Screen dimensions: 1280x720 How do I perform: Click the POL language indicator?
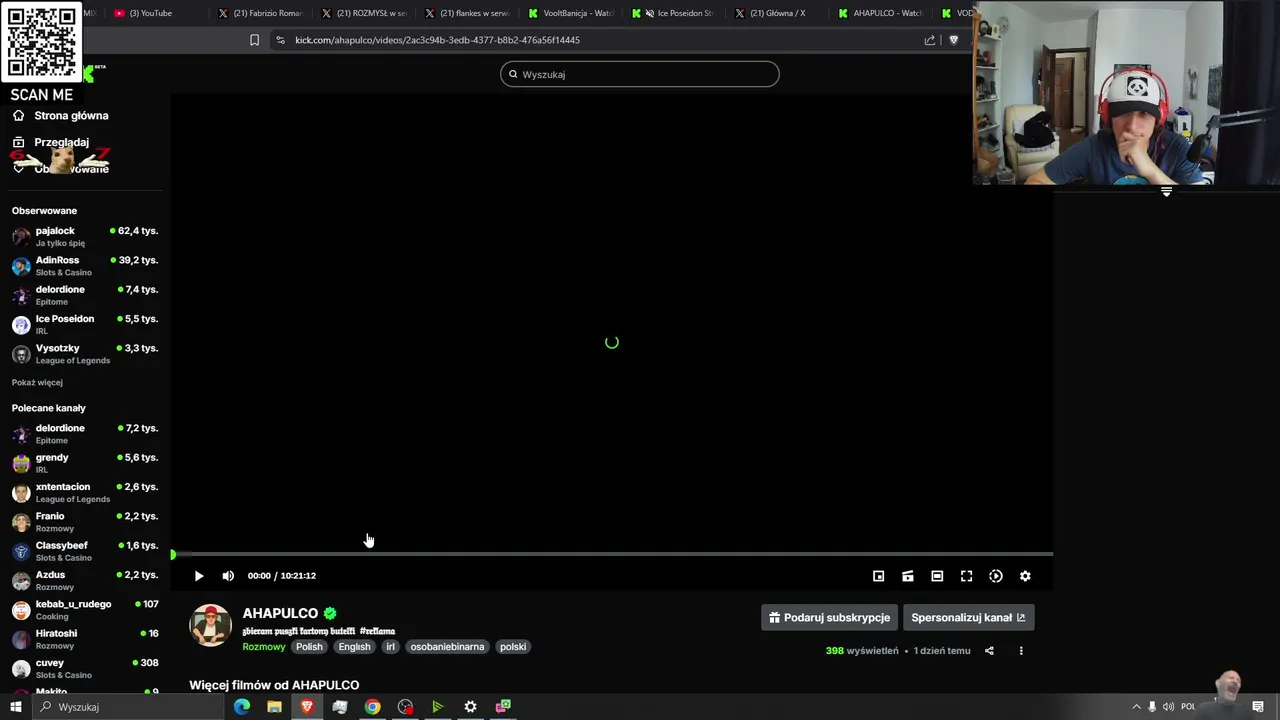tap(1188, 707)
